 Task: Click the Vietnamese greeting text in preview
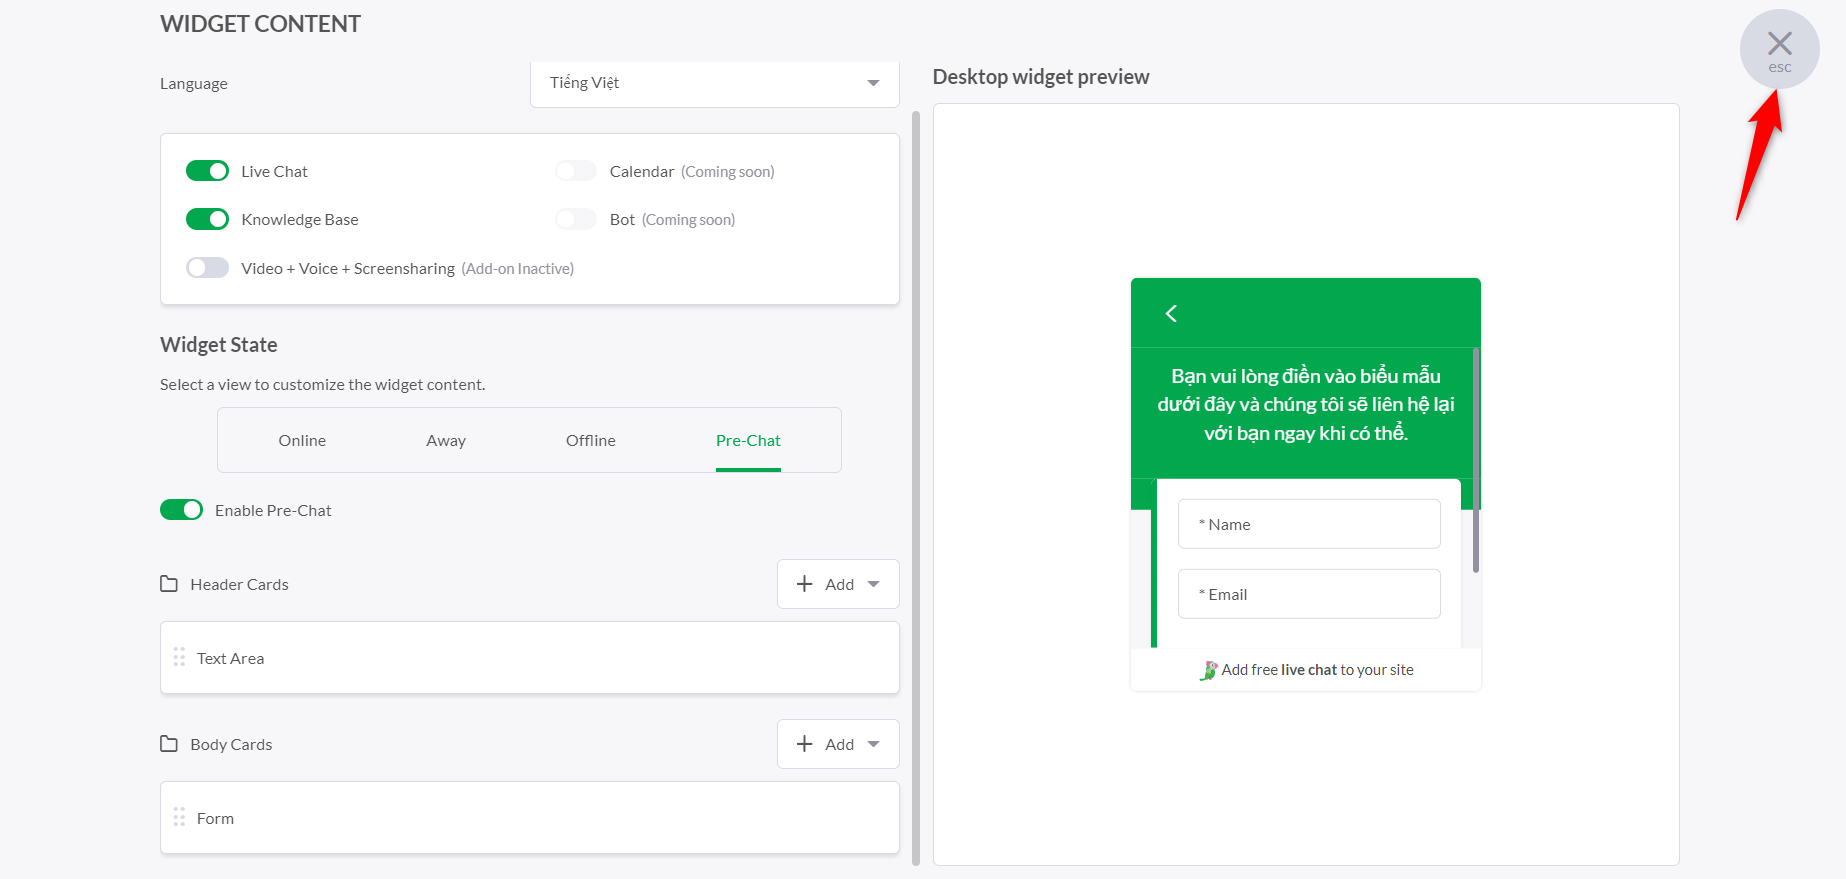click(x=1306, y=404)
